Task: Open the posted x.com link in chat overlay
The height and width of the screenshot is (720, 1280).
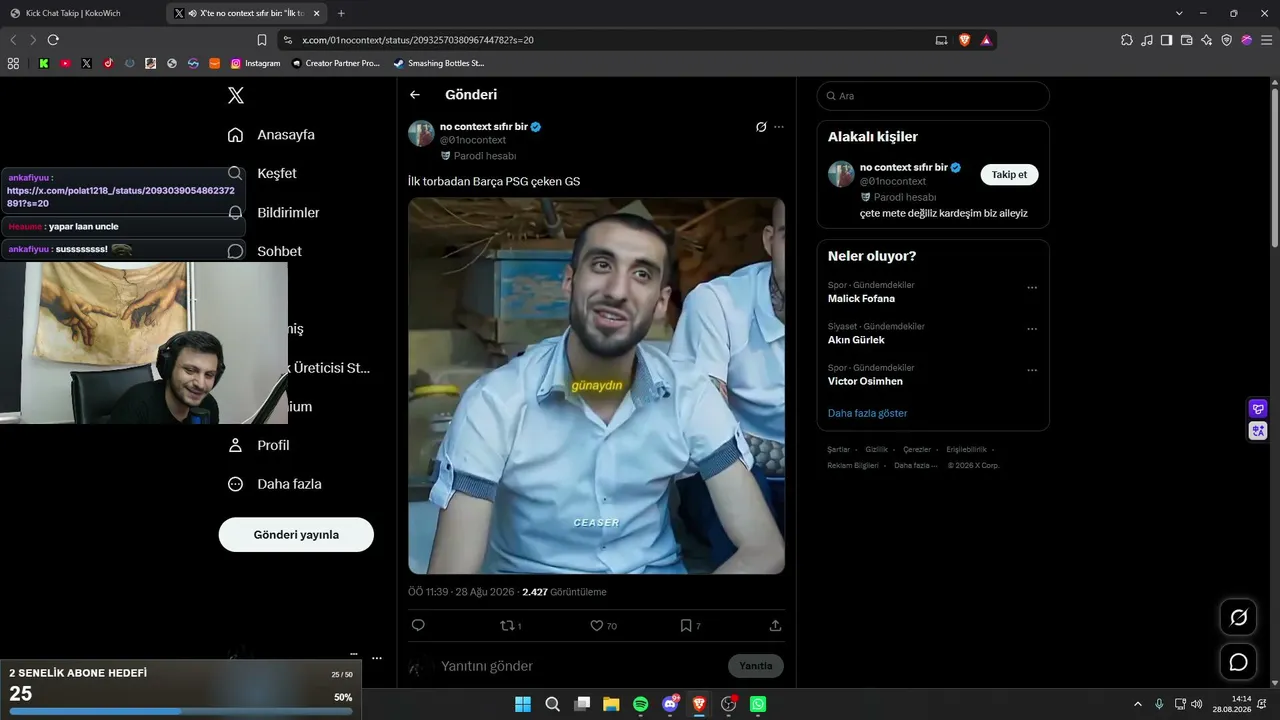Action: [x=121, y=197]
